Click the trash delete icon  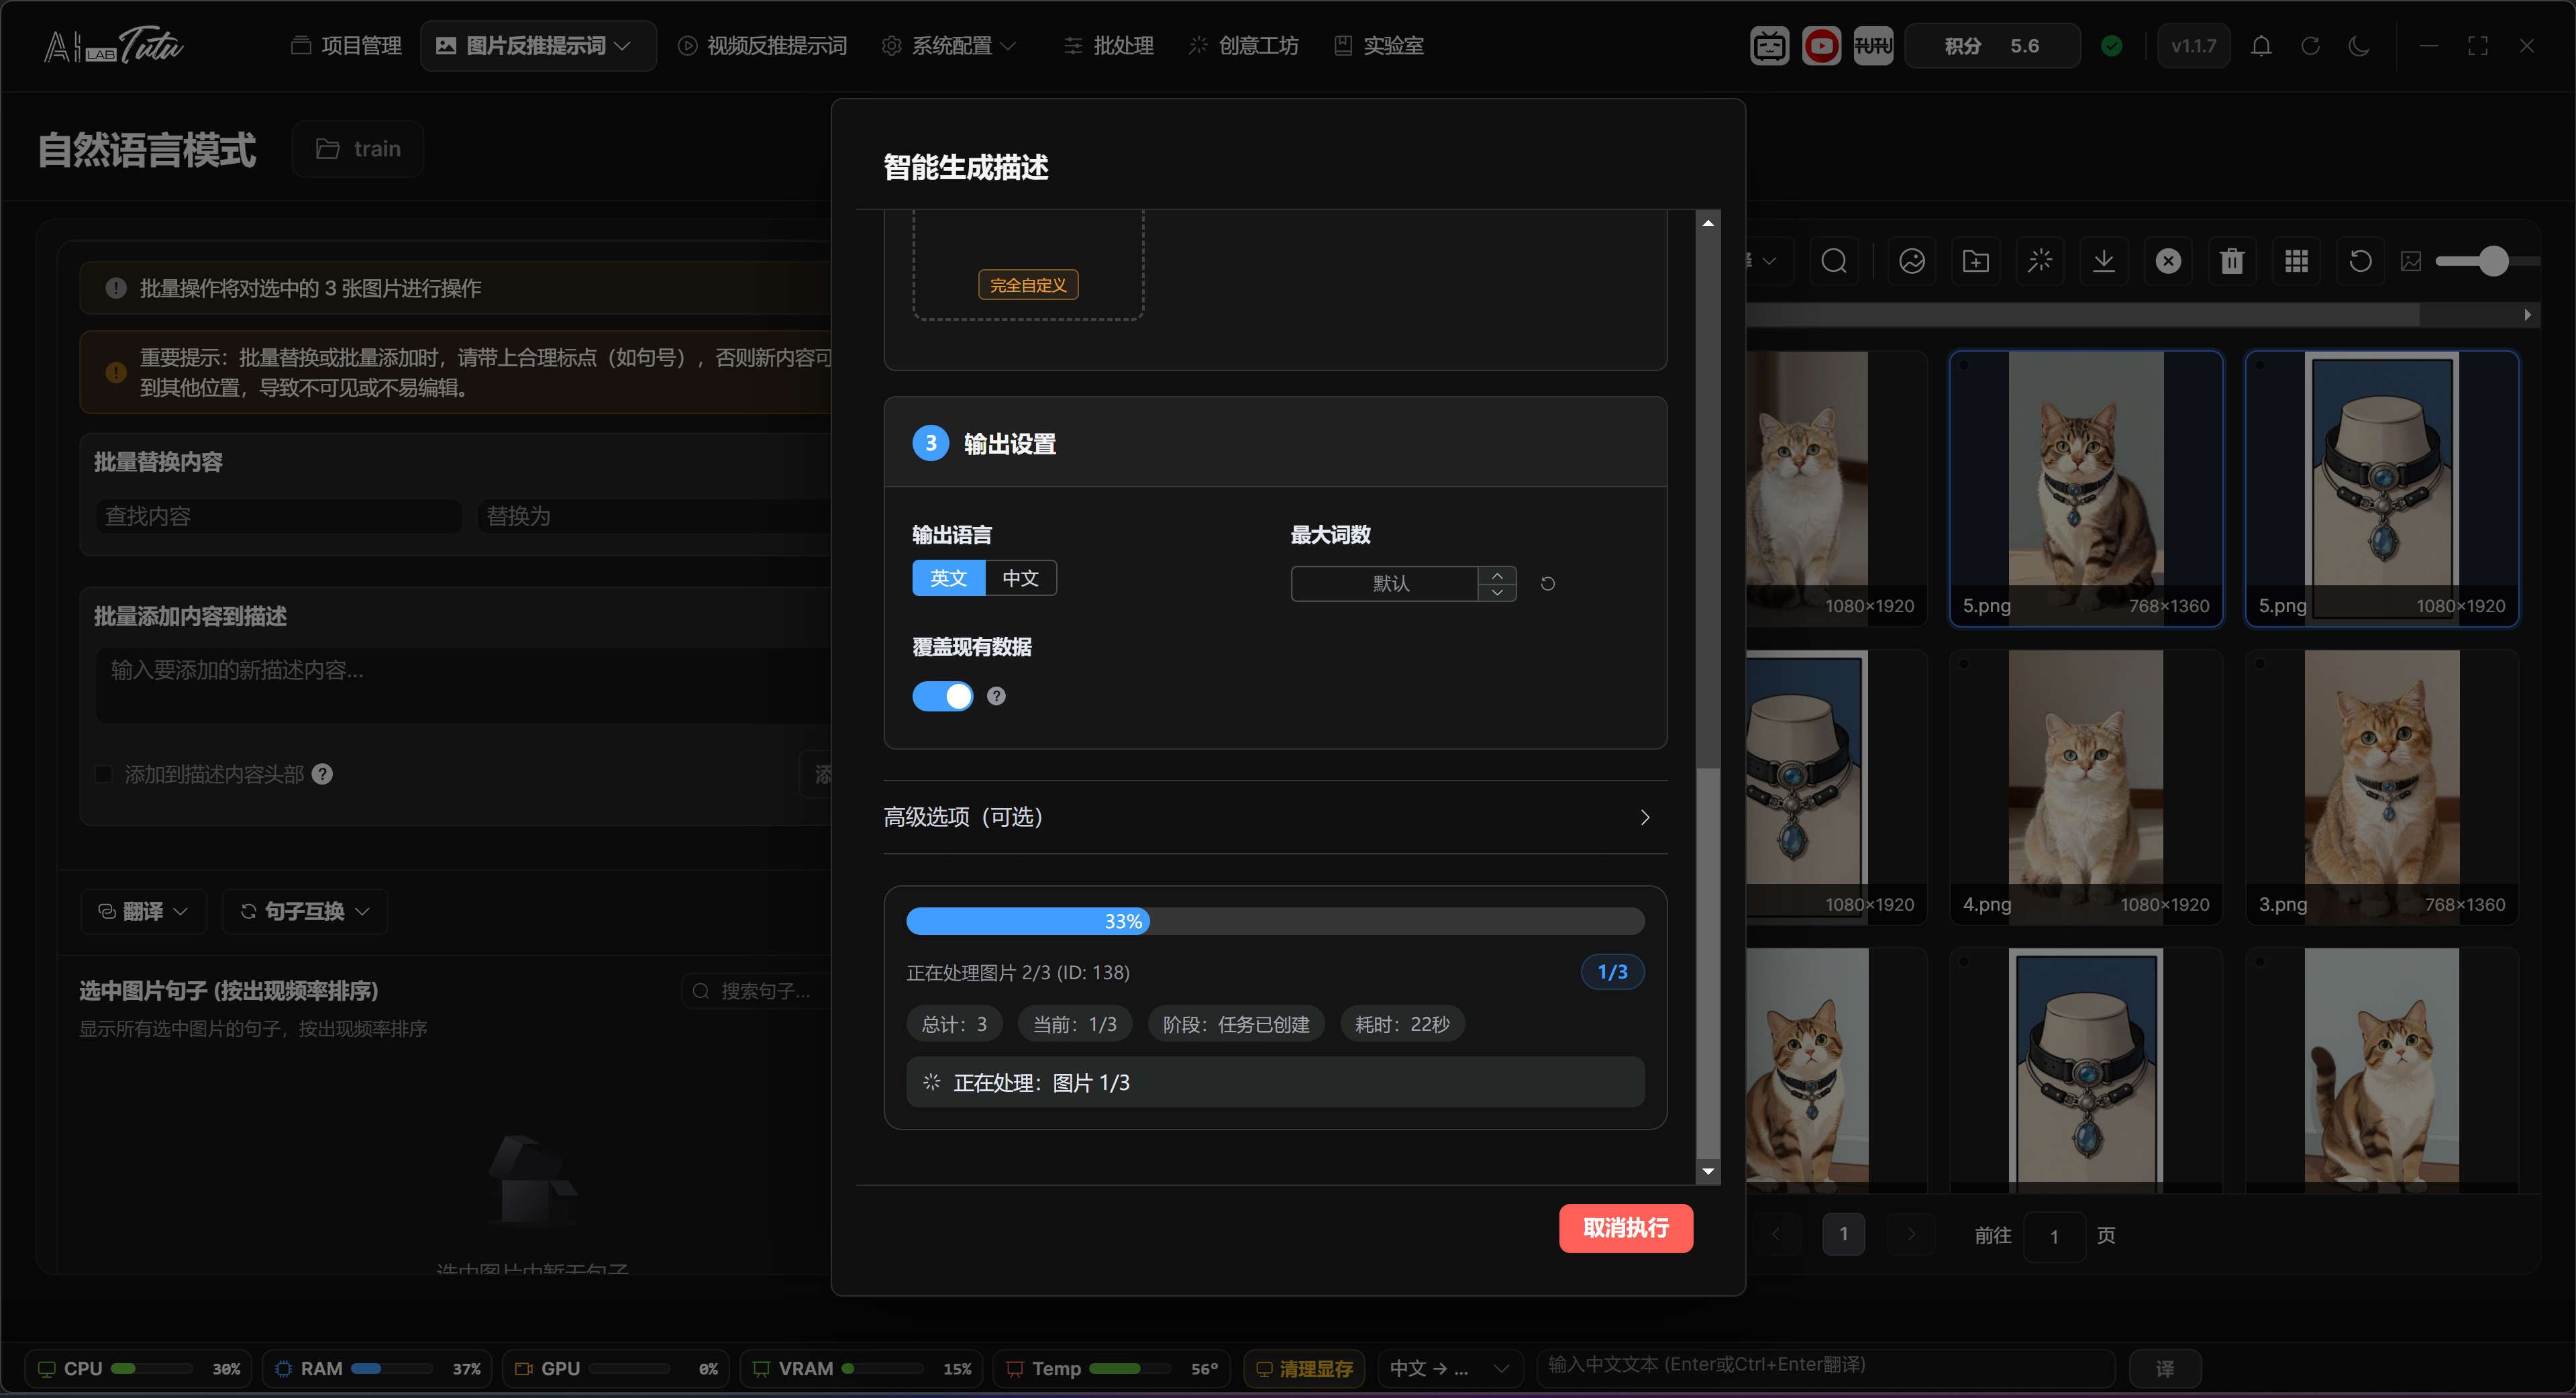(2232, 261)
